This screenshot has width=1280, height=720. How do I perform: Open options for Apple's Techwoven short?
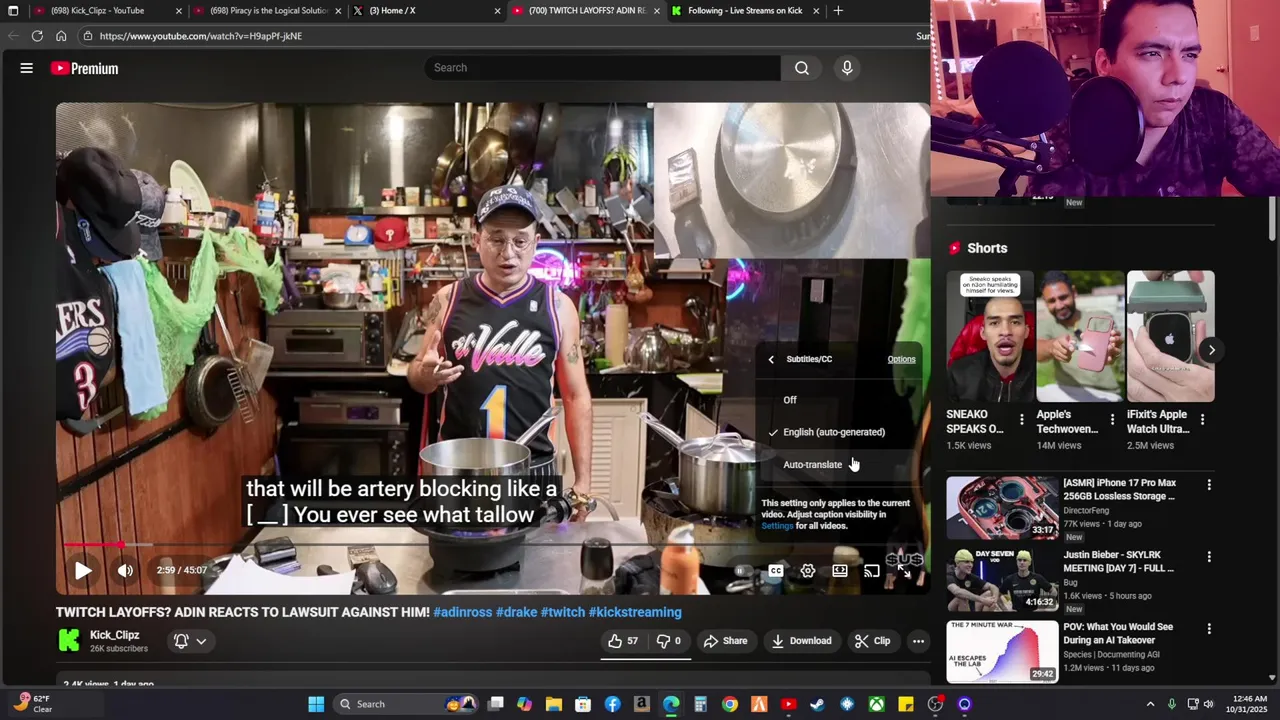pyautogui.click(x=1112, y=420)
